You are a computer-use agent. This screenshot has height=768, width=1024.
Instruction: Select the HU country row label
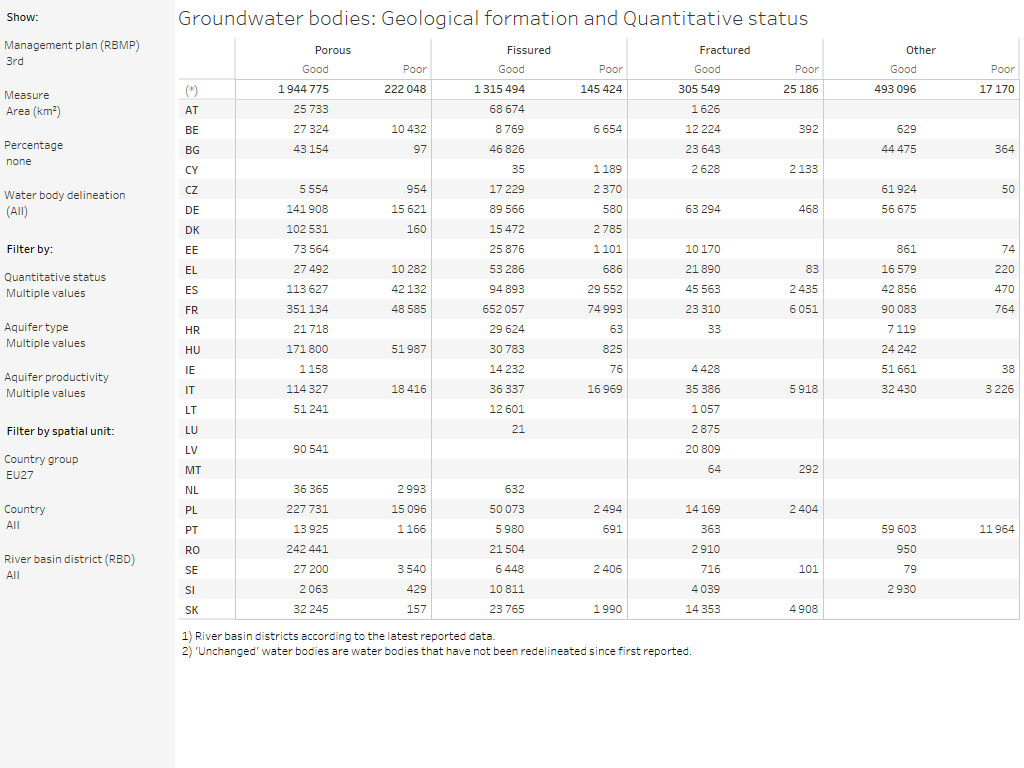192,350
